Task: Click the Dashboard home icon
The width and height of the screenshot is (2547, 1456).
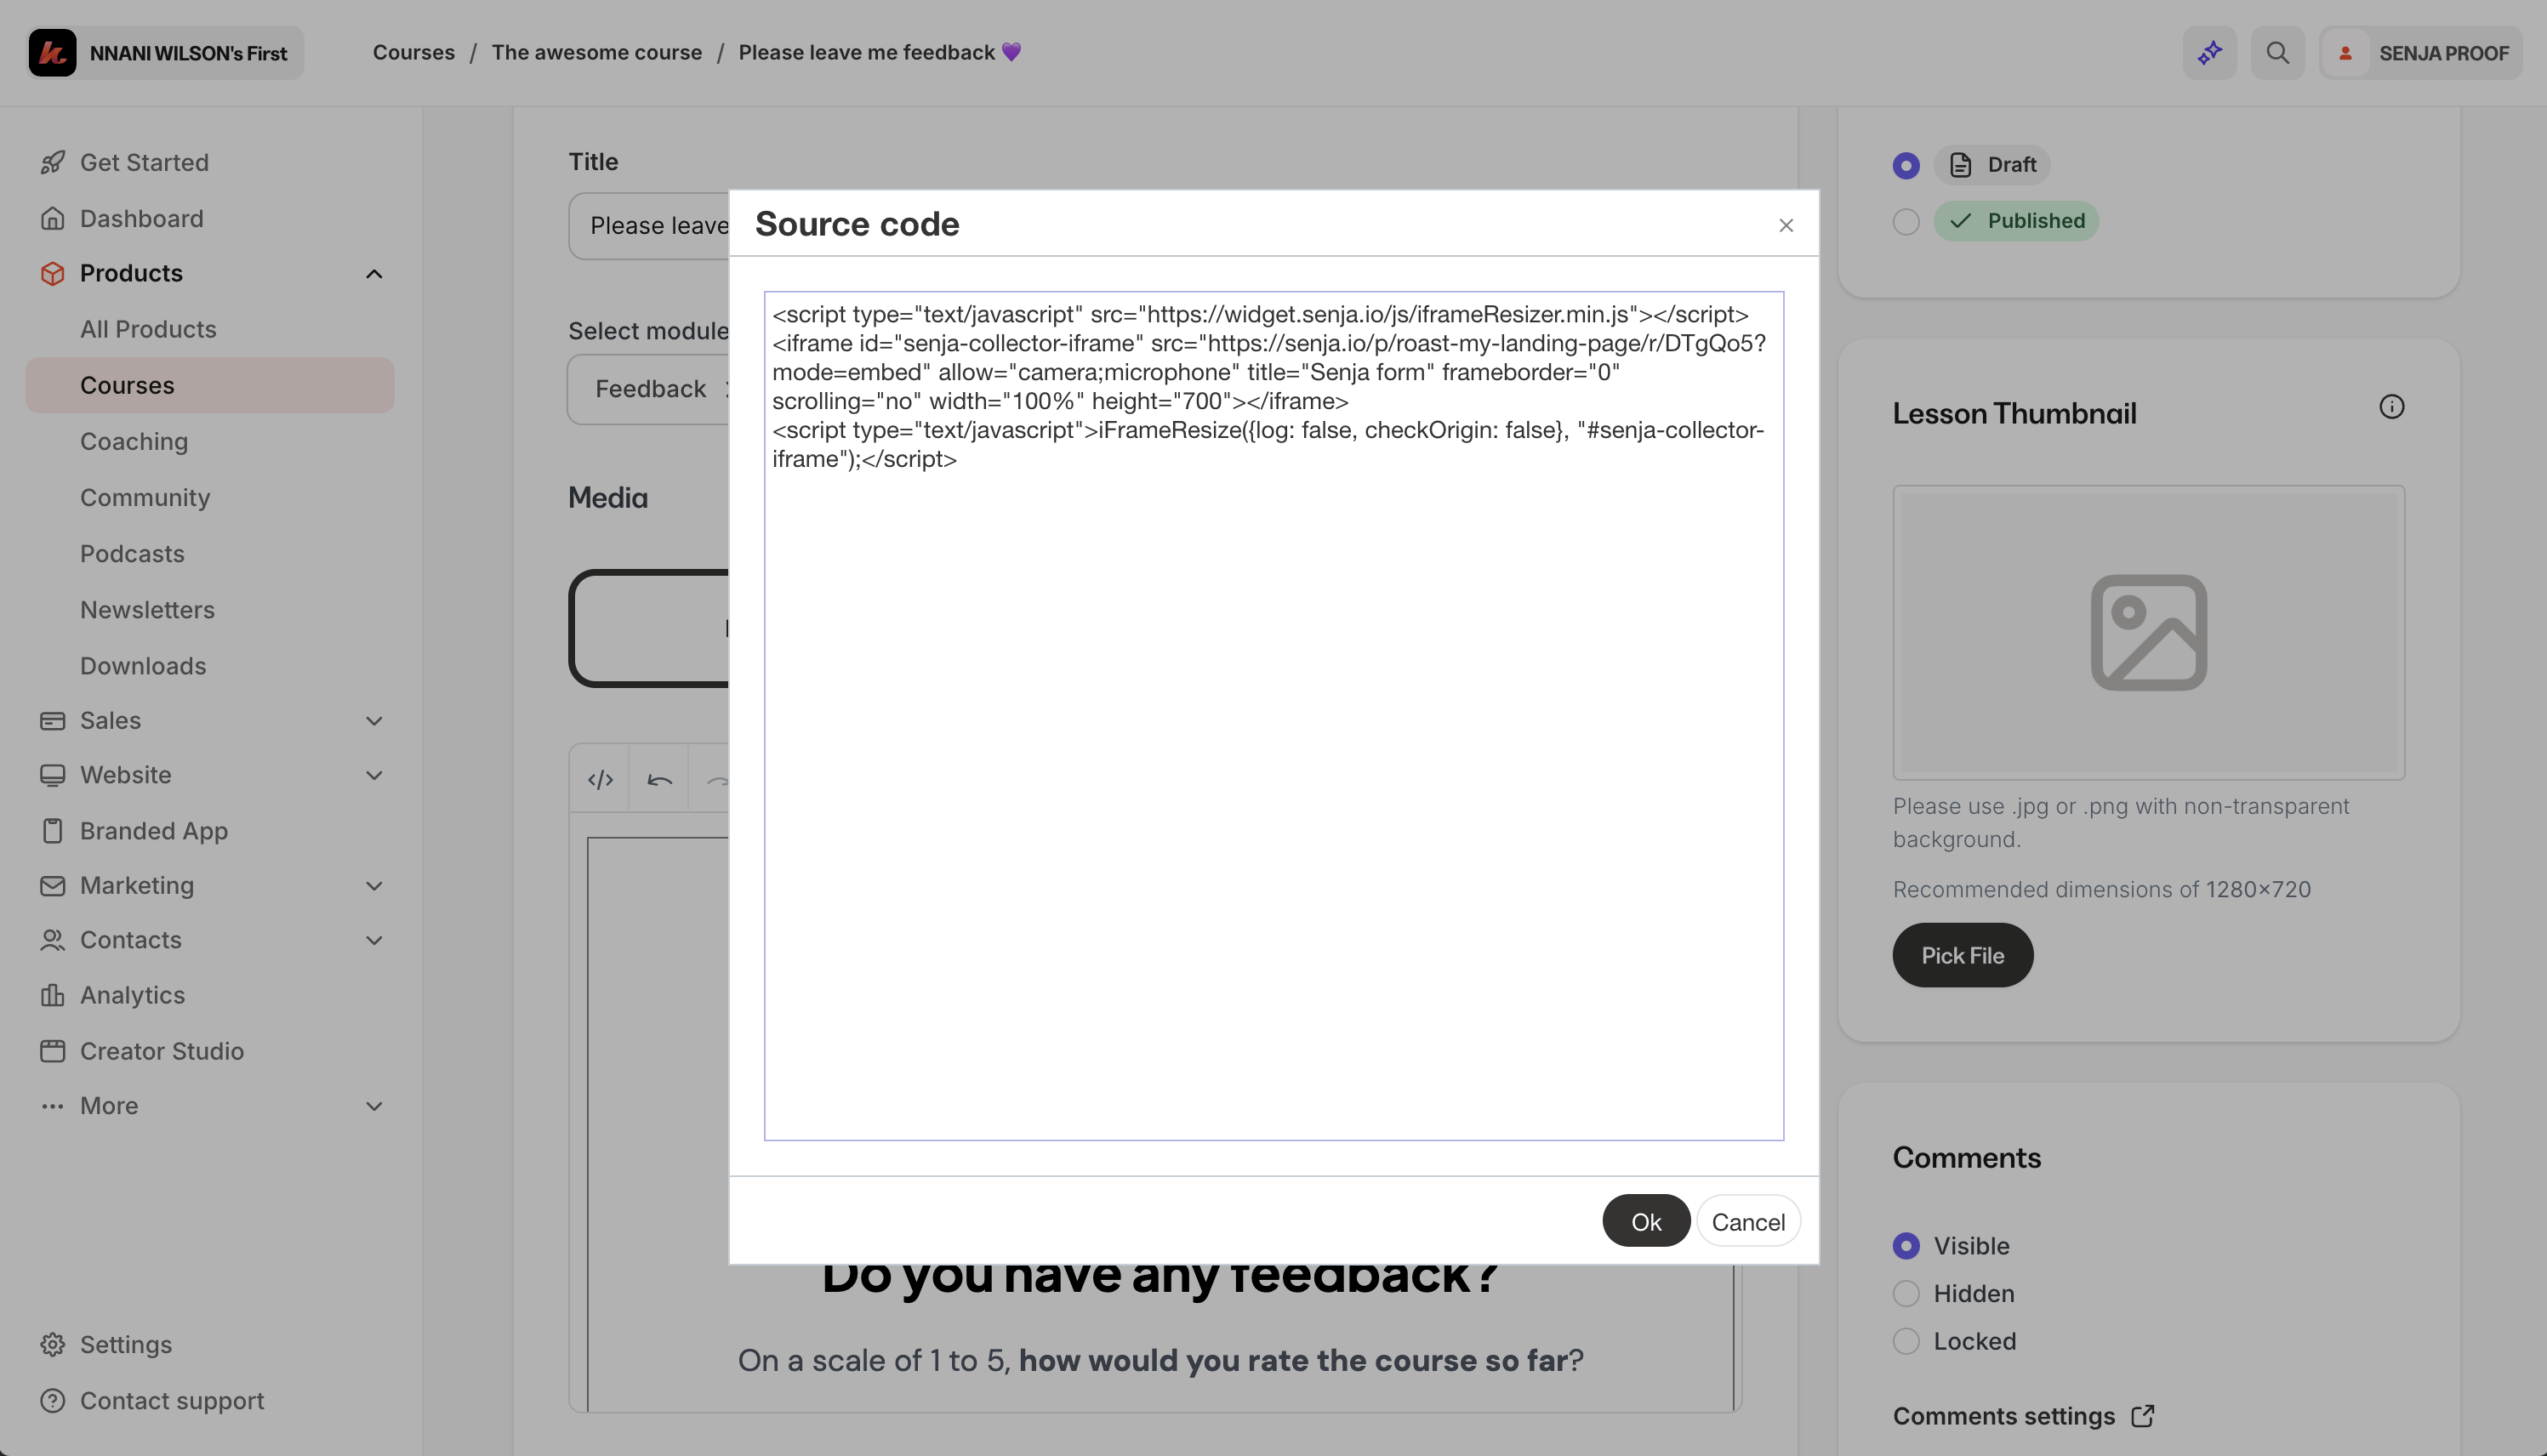Action: coord(53,218)
